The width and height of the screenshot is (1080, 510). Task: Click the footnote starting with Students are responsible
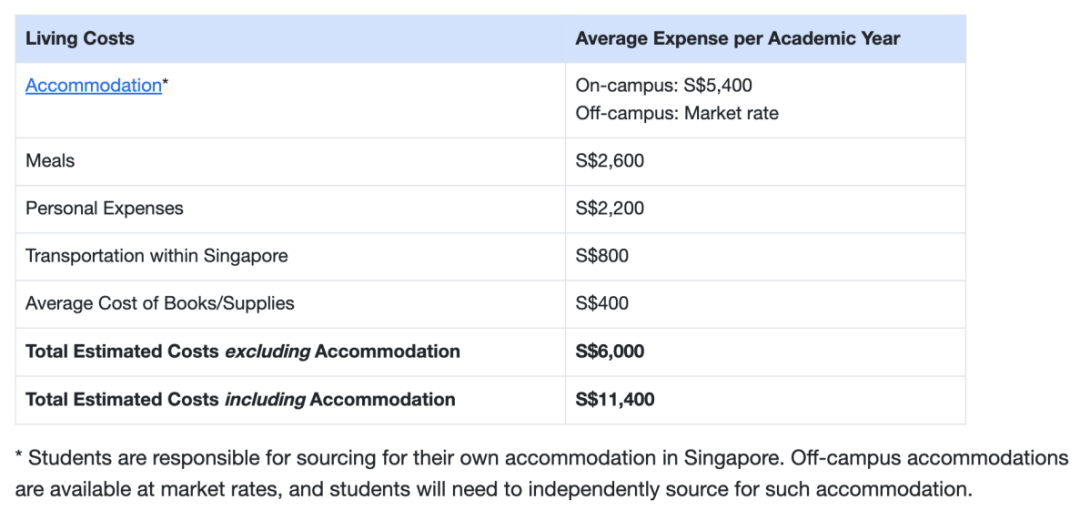coord(541,458)
